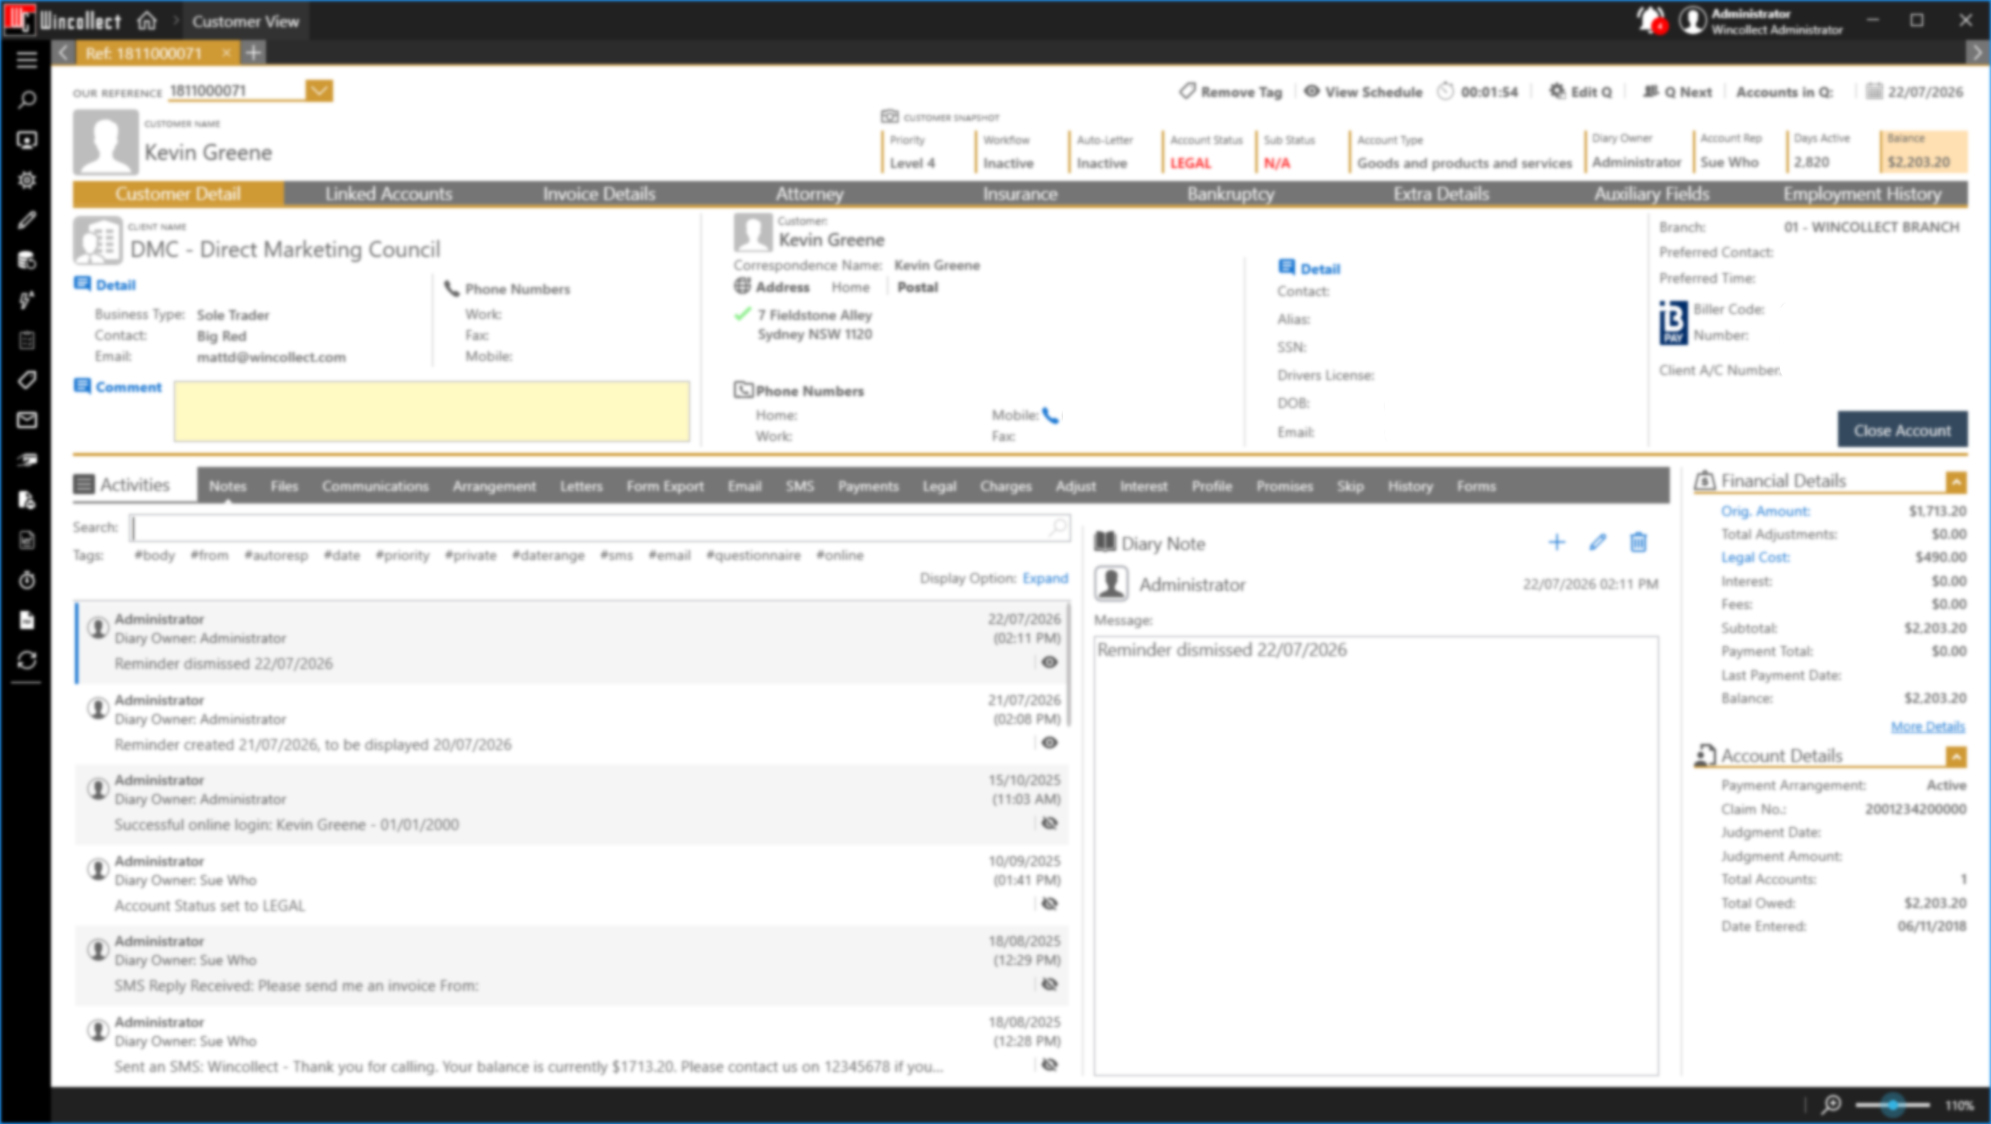This screenshot has width=1991, height=1124.
Task: Switch to Employment History tab
Action: [1862, 194]
